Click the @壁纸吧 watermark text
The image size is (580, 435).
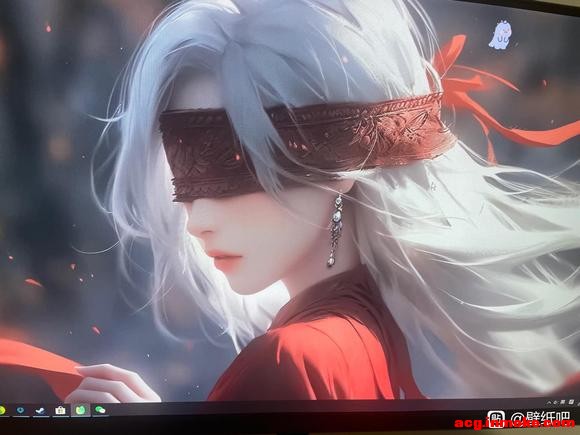(540, 418)
